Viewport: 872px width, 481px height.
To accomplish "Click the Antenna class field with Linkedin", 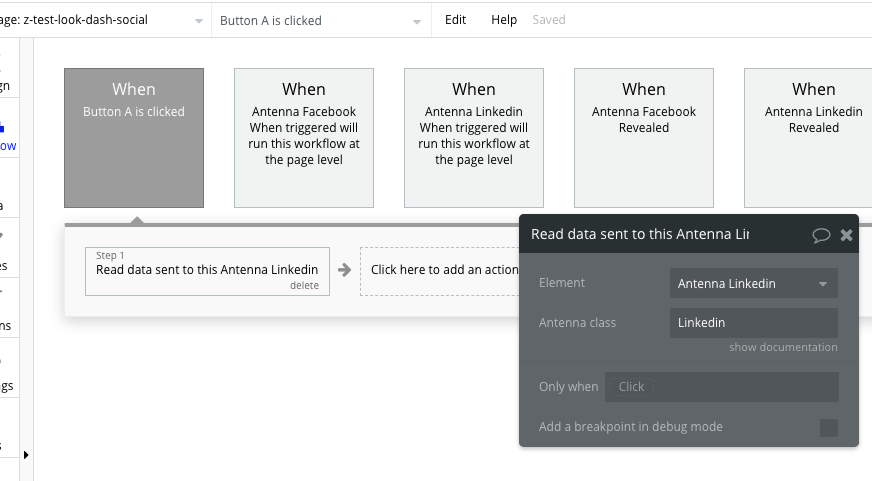I will (753, 323).
